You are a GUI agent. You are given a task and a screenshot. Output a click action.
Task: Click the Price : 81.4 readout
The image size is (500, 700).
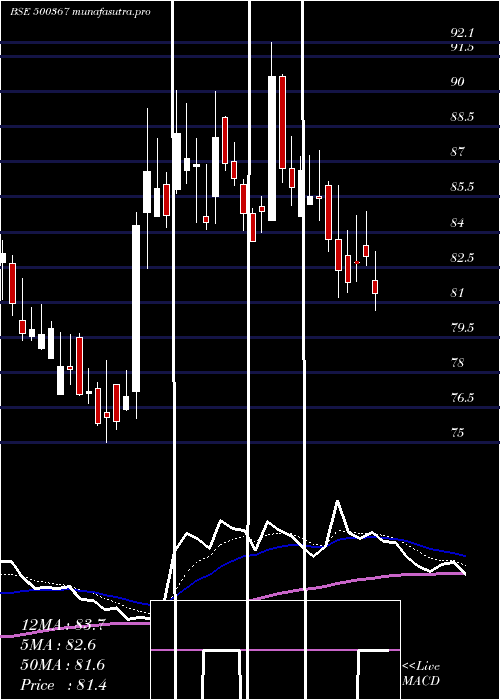click(x=64, y=685)
